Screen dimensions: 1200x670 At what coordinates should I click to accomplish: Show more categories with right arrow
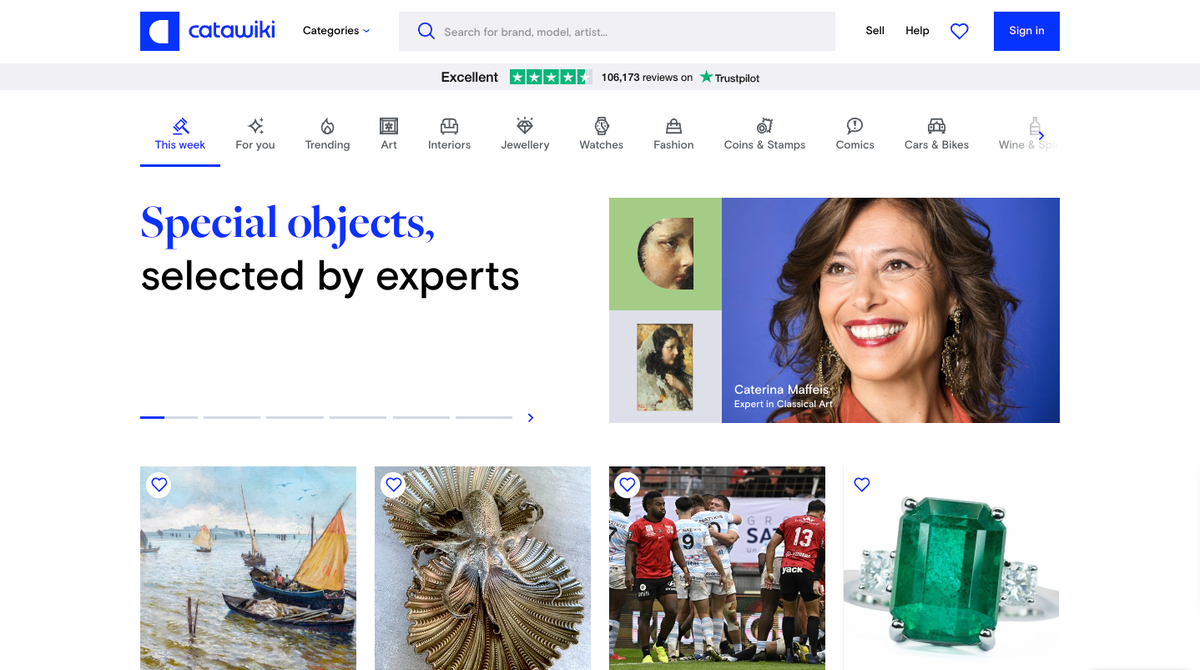coord(1041,136)
